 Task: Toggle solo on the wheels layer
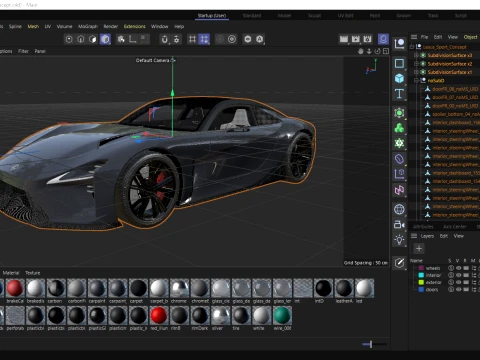coord(451,268)
